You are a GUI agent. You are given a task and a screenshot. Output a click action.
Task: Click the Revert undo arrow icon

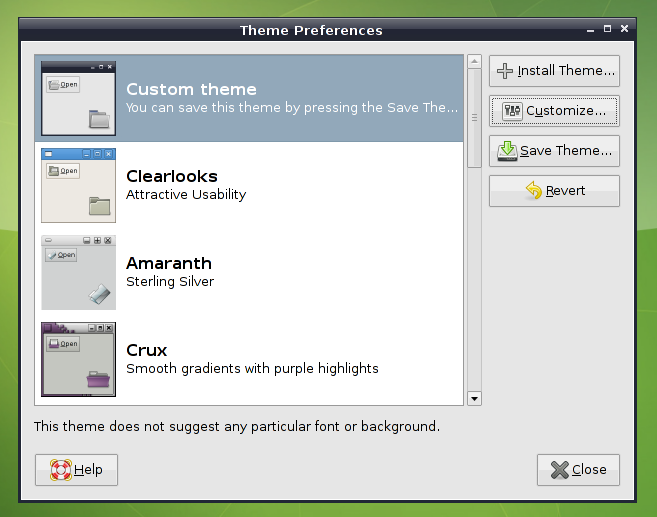(x=534, y=191)
